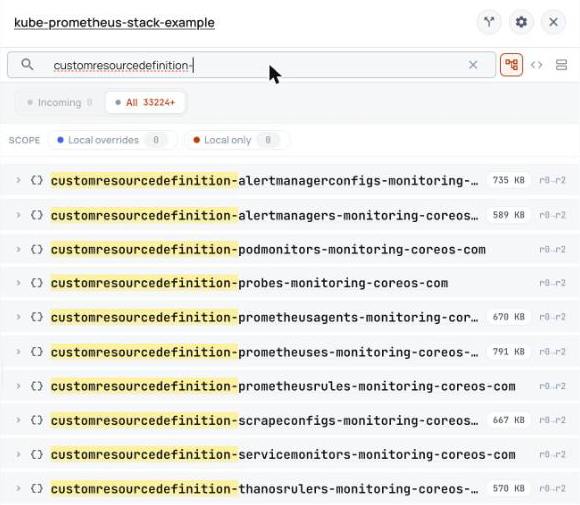Click braces icon of servicemonitors row
Screen dimensions: 580x505
point(37,454)
